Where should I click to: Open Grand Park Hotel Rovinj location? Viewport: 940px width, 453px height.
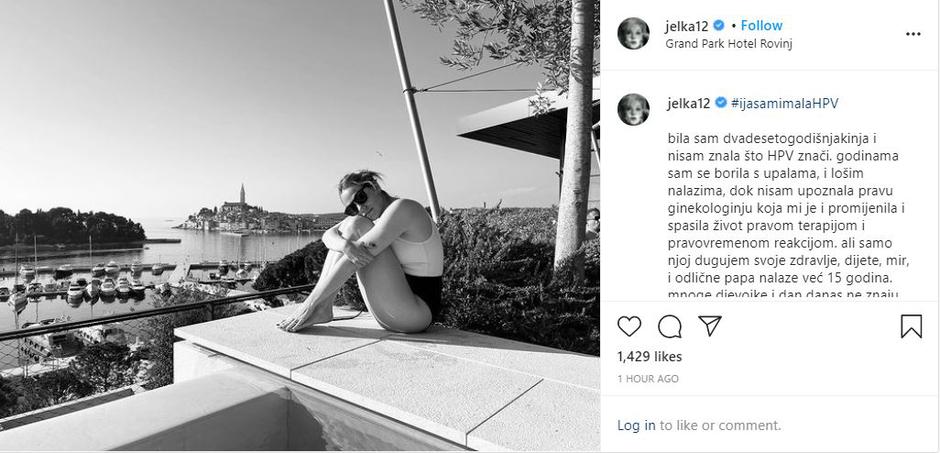click(729, 44)
